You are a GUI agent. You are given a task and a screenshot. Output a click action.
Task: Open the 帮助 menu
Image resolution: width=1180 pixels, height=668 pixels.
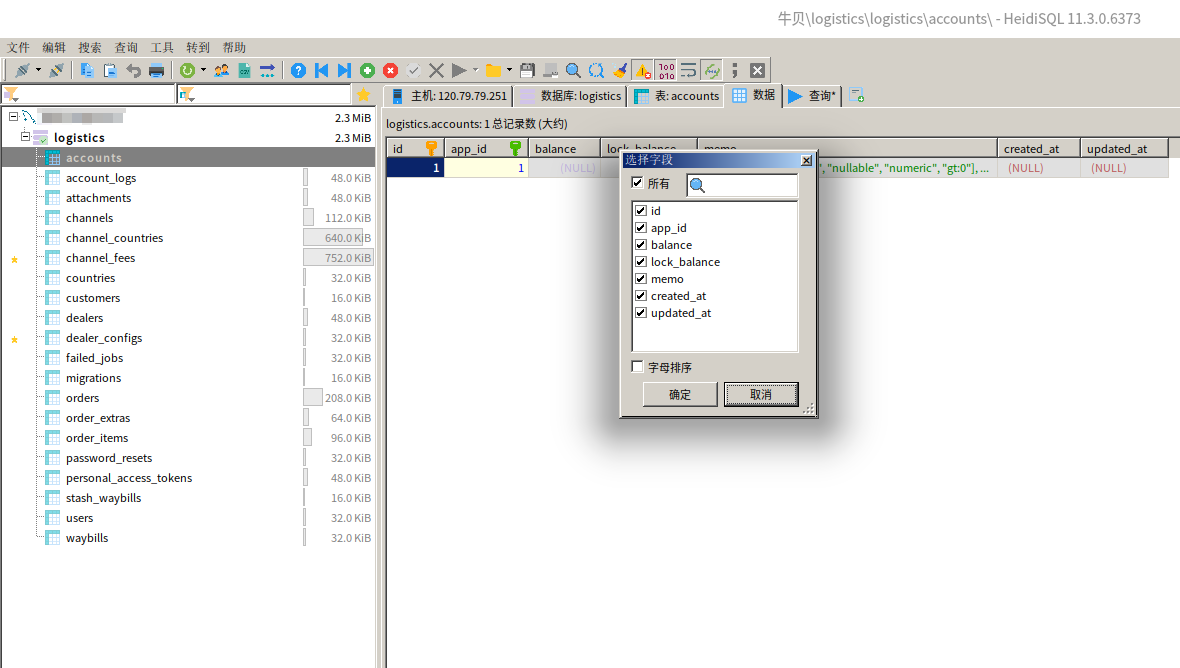point(234,47)
